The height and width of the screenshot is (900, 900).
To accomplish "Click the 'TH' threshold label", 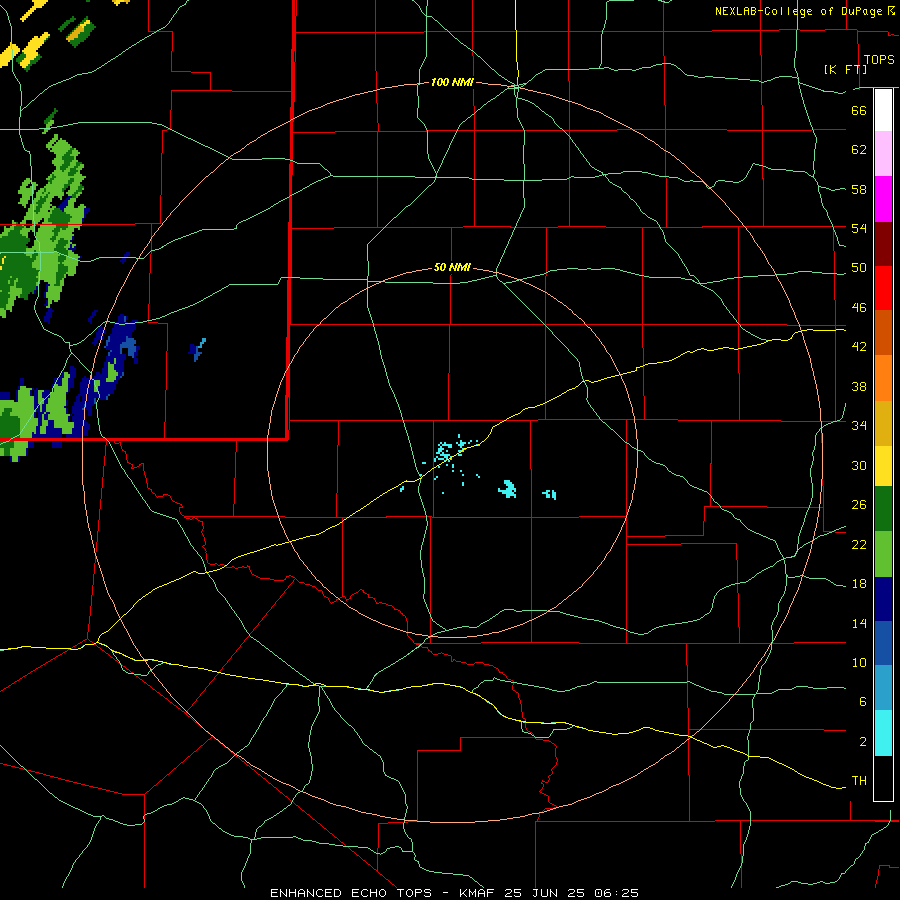I will point(859,781).
